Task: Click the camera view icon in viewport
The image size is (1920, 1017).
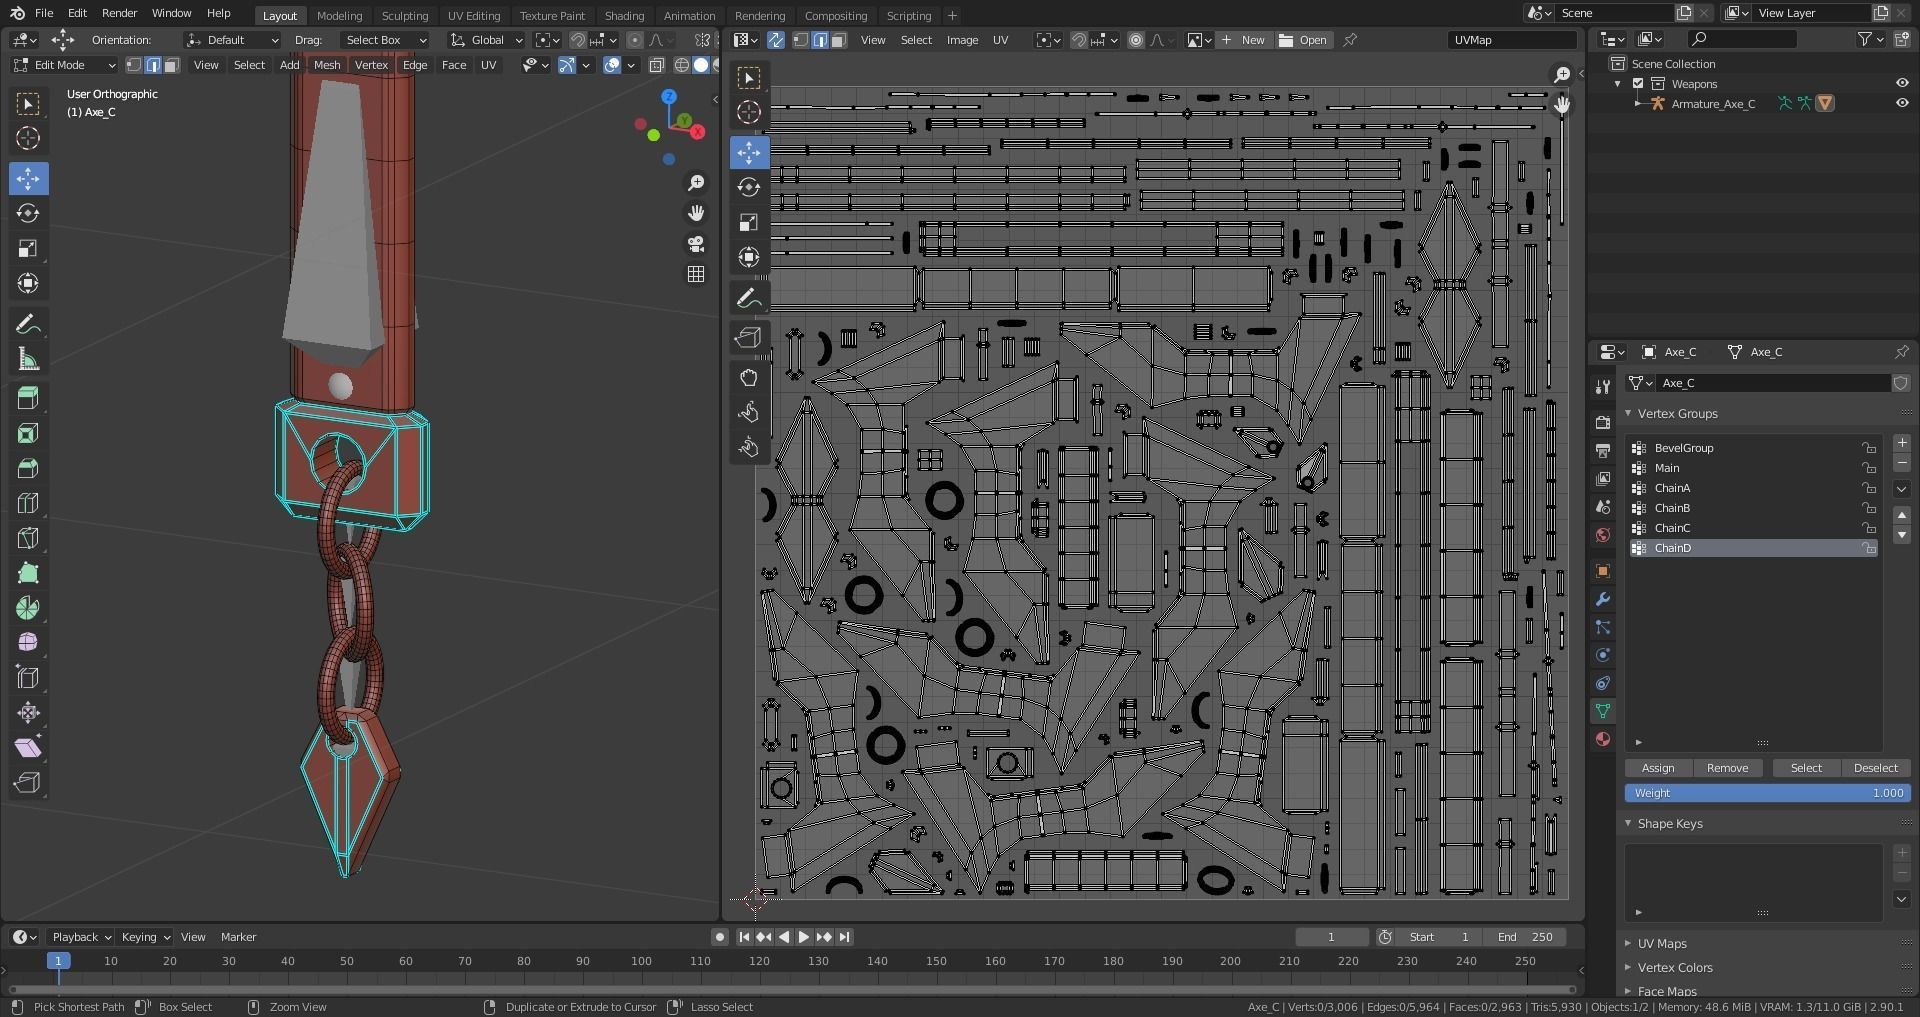Action: click(696, 244)
